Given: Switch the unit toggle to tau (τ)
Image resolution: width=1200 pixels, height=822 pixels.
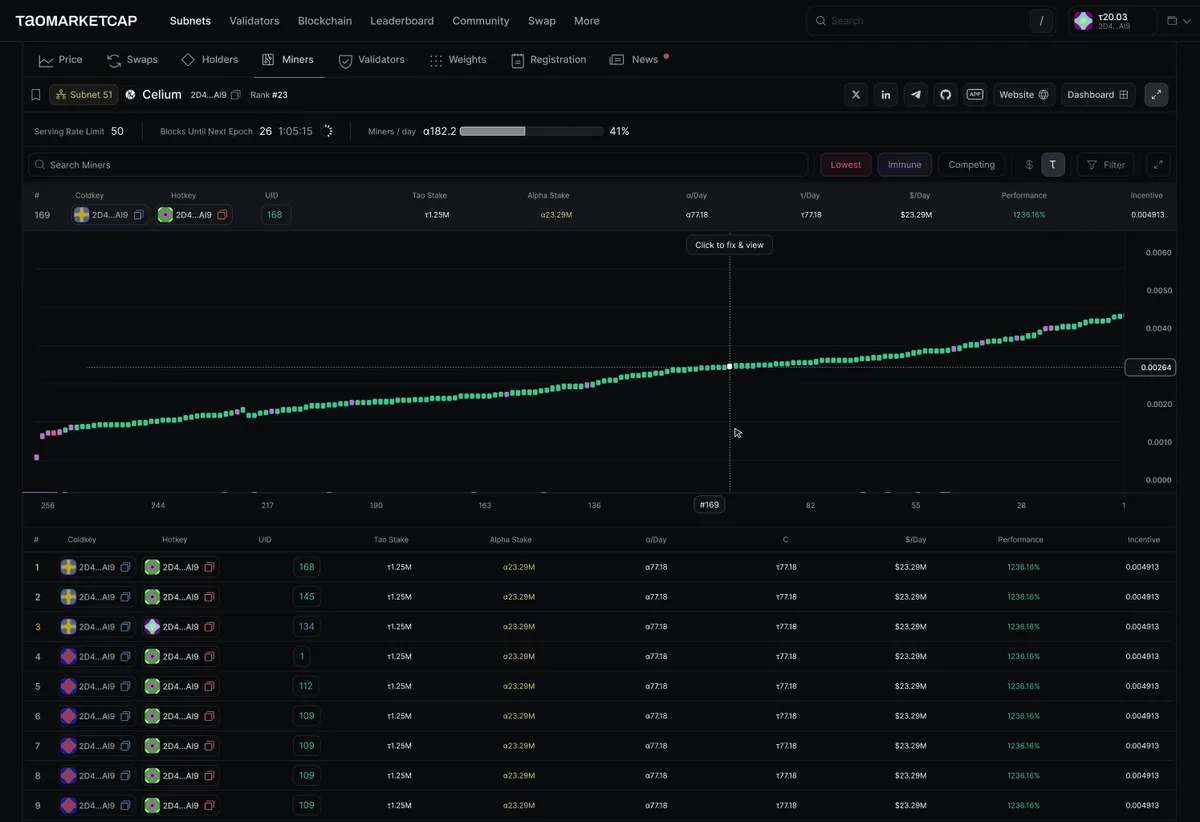Looking at the screenshot, I should pos(1053,165).
